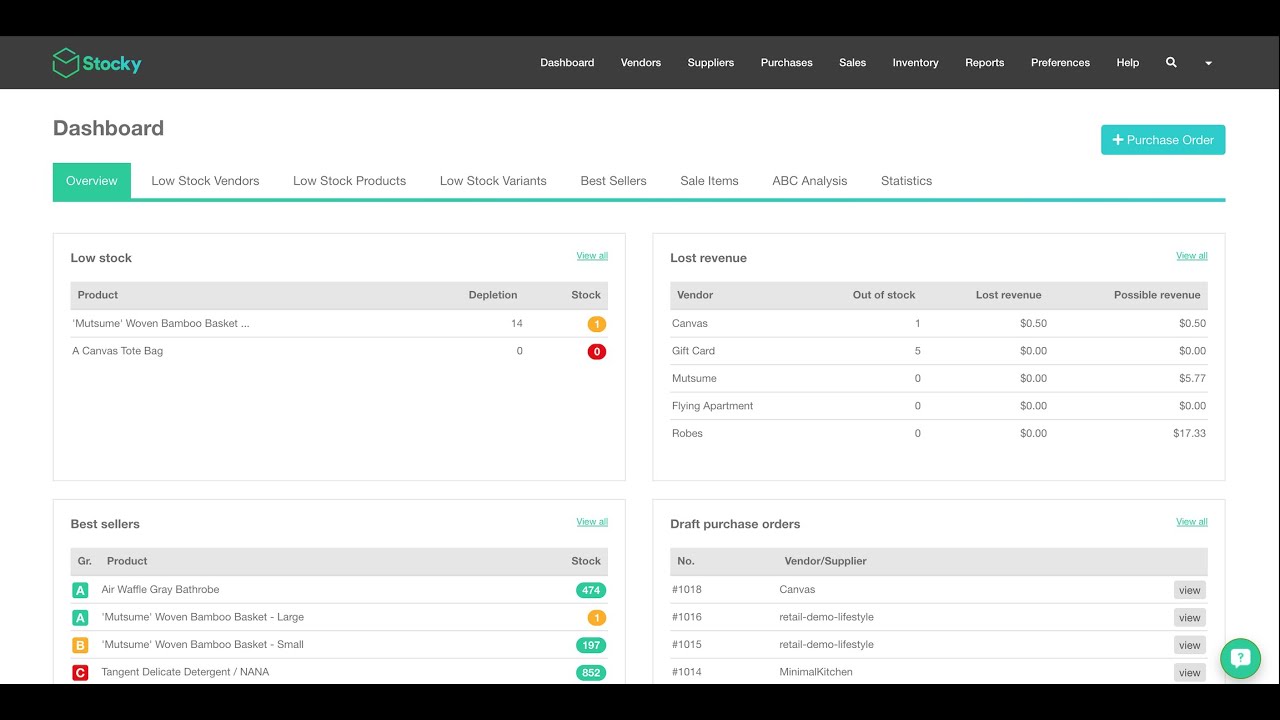
Task: Click Tangent Delicate Detergent / NANA
Action: [x=185, y=672]
